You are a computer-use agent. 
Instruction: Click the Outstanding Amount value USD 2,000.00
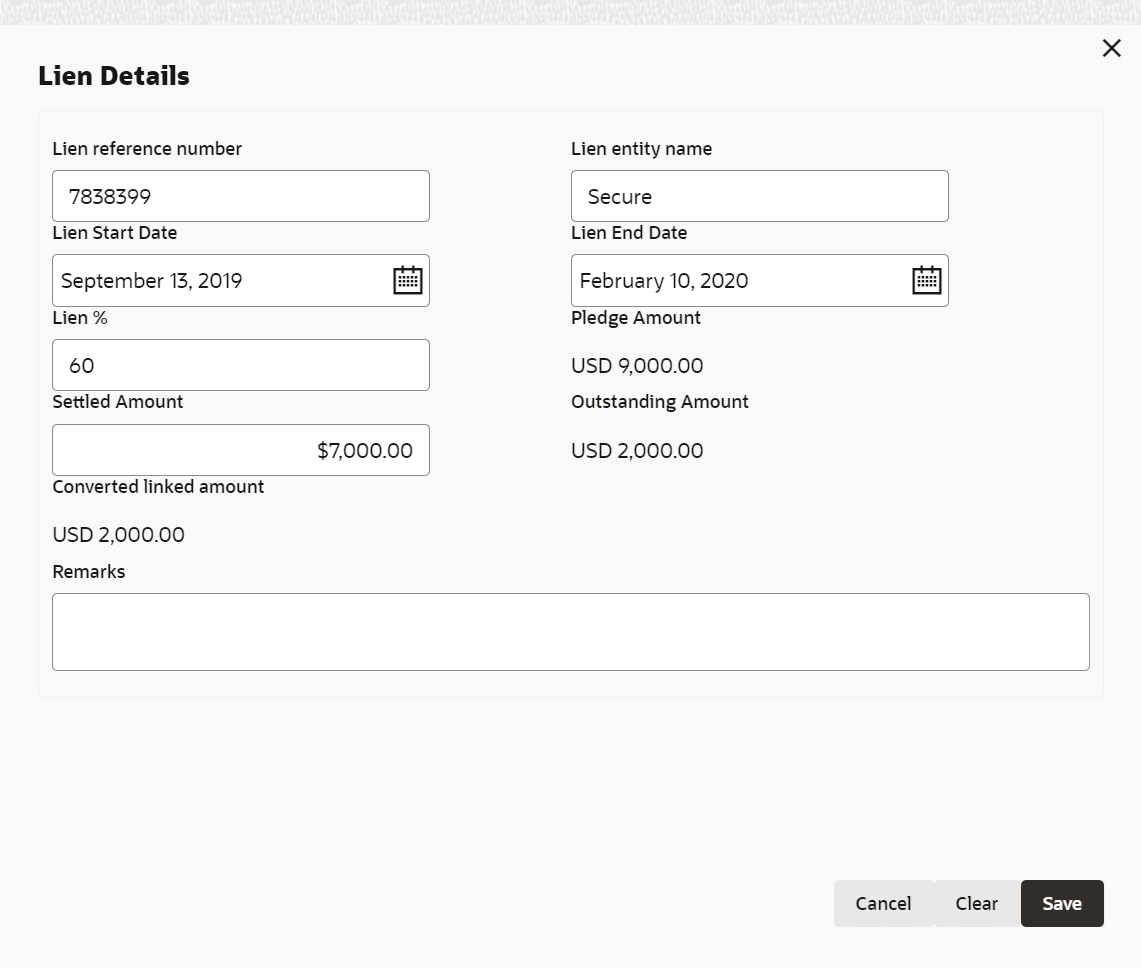click(x=637, y=451)
